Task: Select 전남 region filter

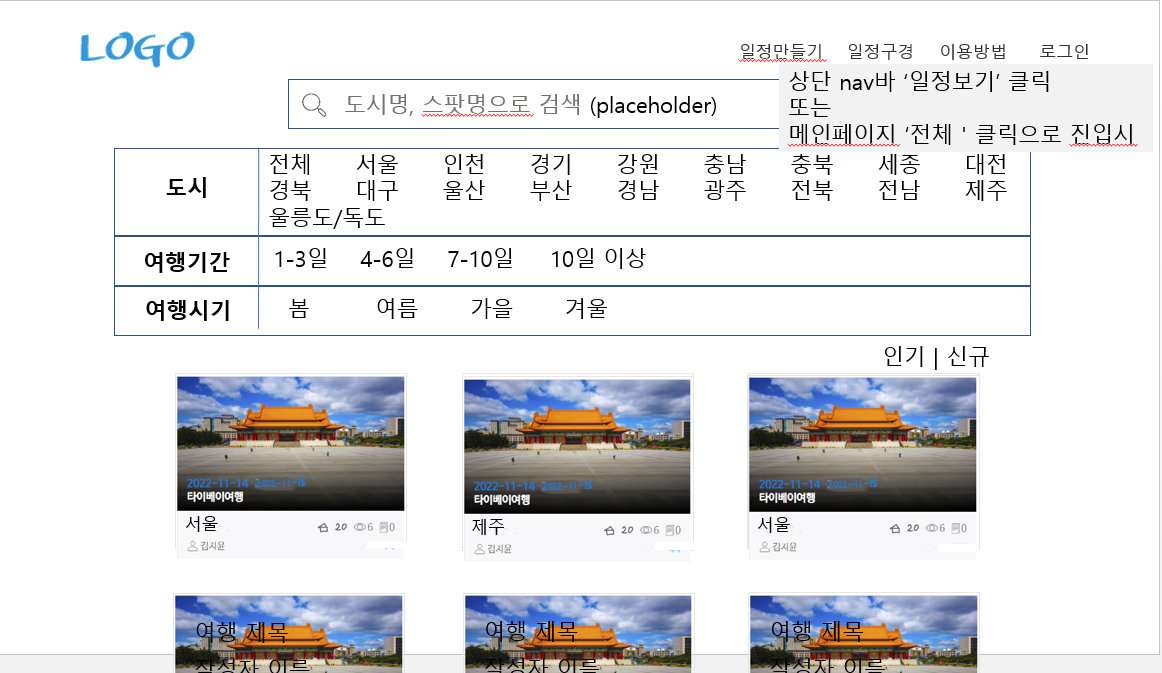Action: pyautogui.click(x=899, y=190)
